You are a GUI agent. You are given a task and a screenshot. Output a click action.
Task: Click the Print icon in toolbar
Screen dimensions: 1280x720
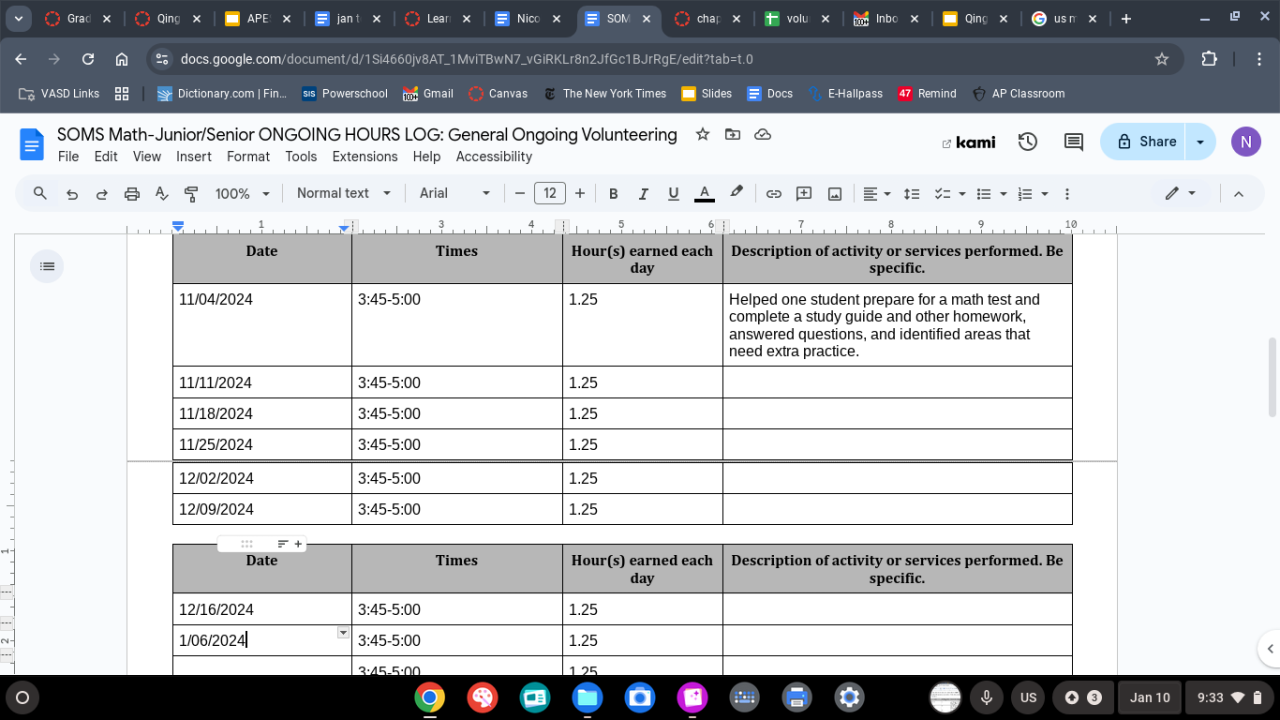[132, 194]
